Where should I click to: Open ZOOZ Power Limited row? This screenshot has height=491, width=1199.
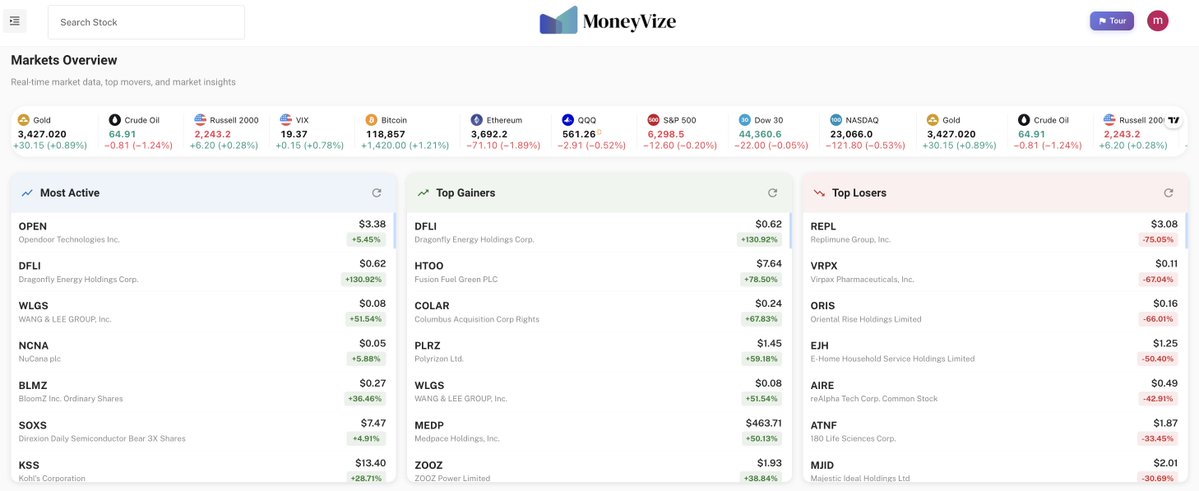[x=598, y=468]
